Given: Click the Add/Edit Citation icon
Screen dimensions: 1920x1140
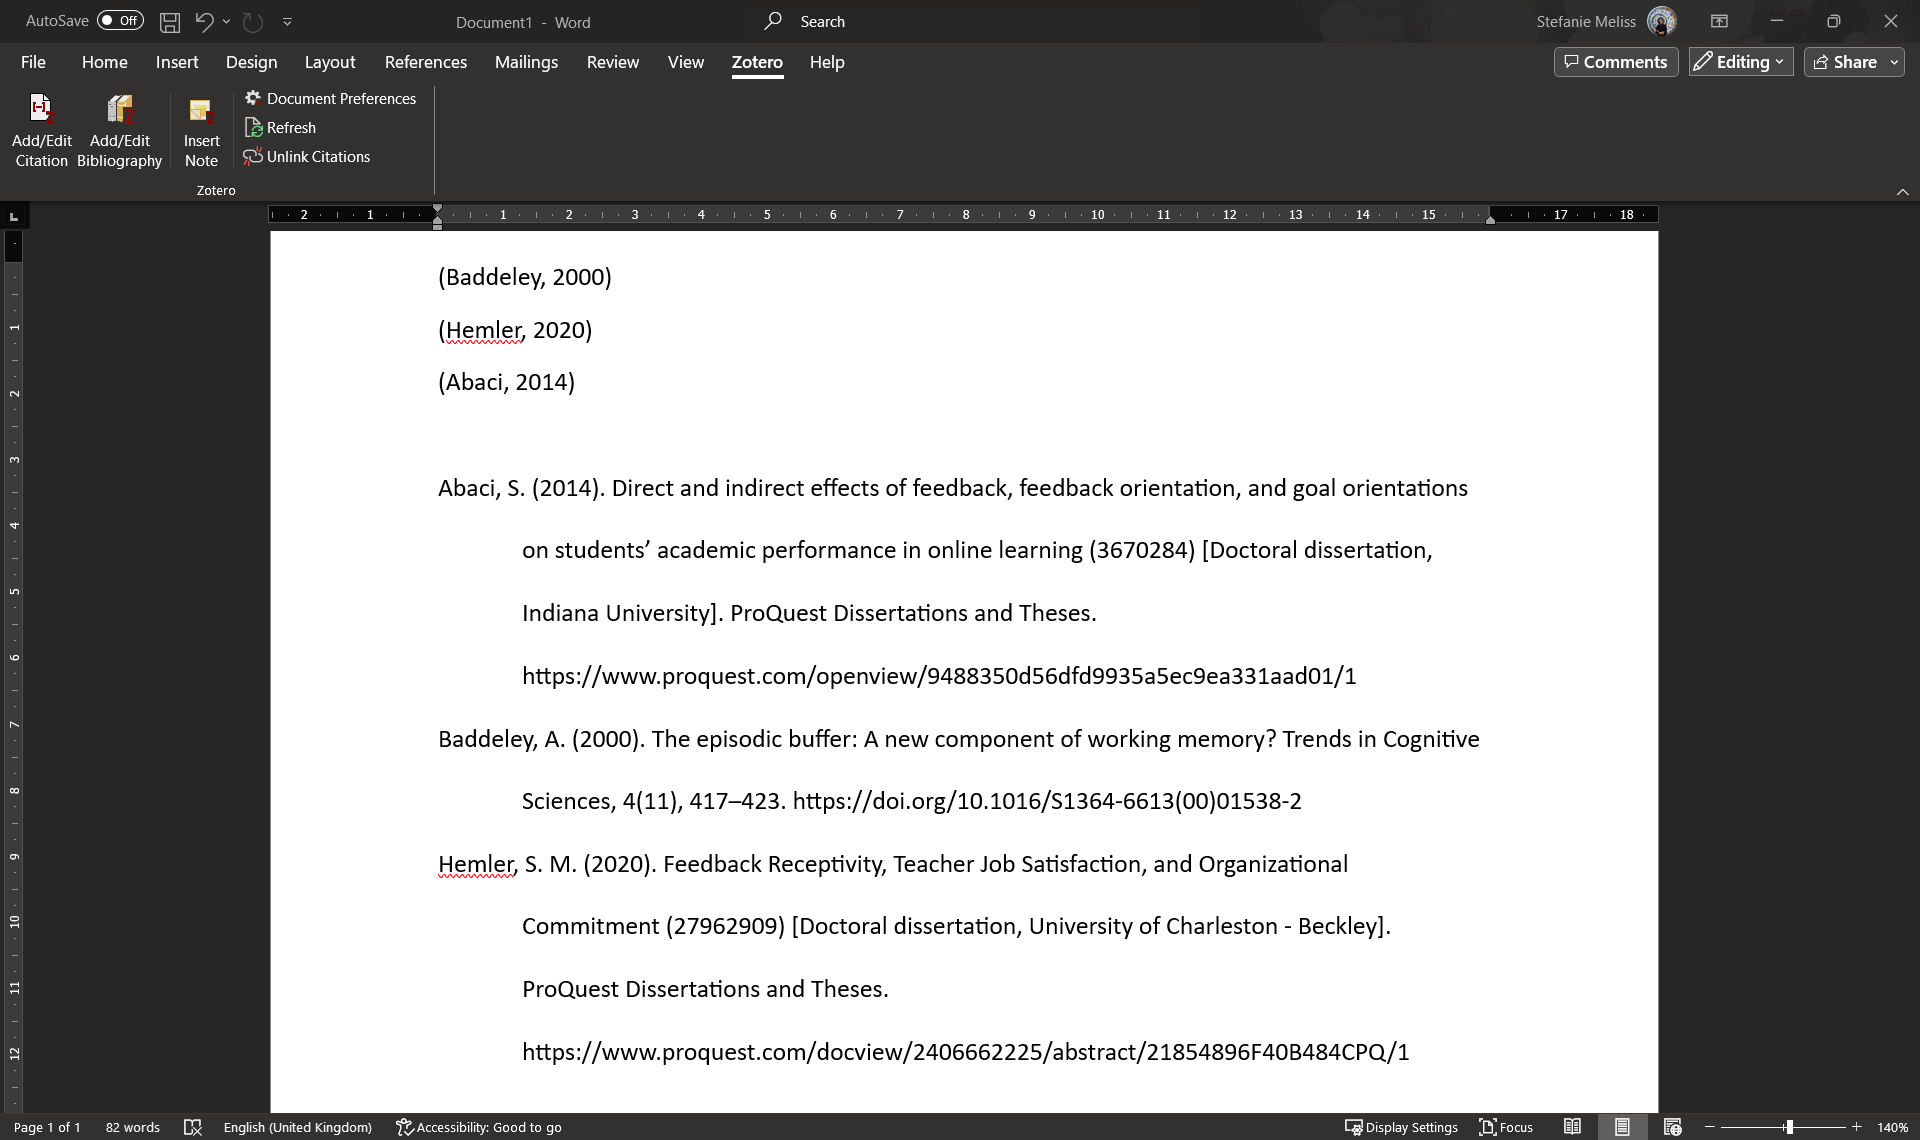Looking at the screenshot, I should [41, 110].
